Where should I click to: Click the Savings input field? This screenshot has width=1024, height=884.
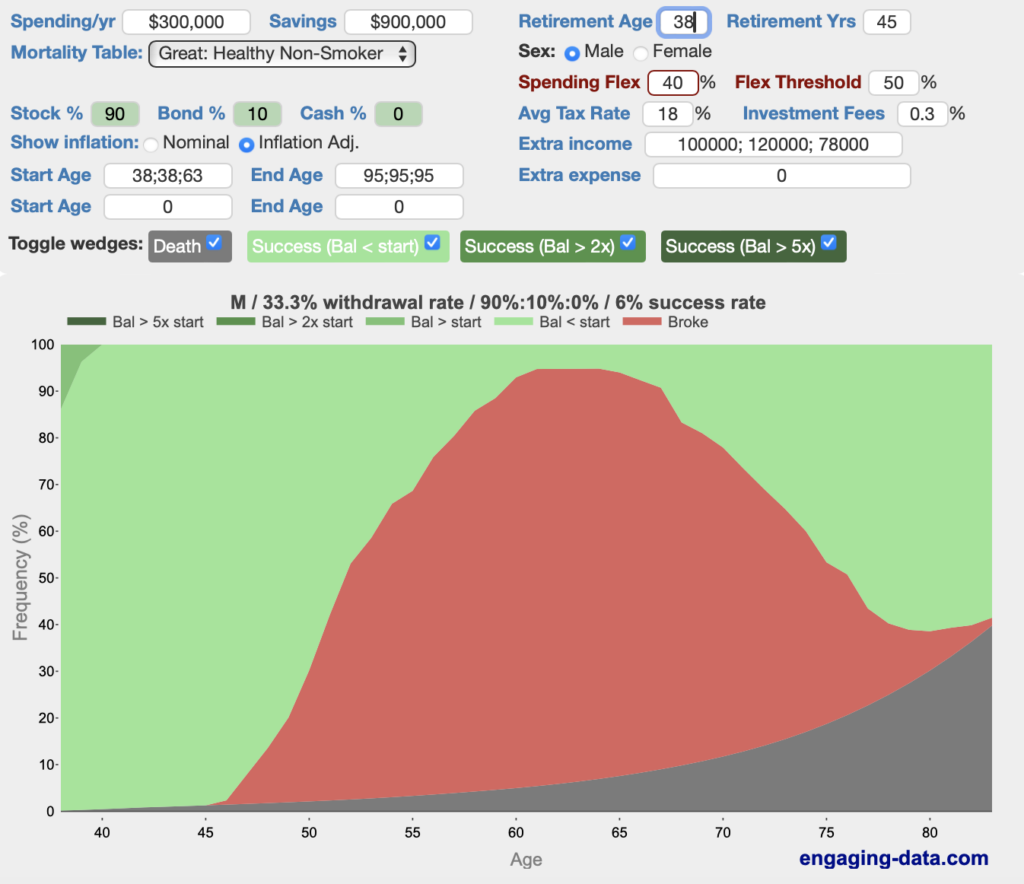pyautogui.click(x=408, y=22)
